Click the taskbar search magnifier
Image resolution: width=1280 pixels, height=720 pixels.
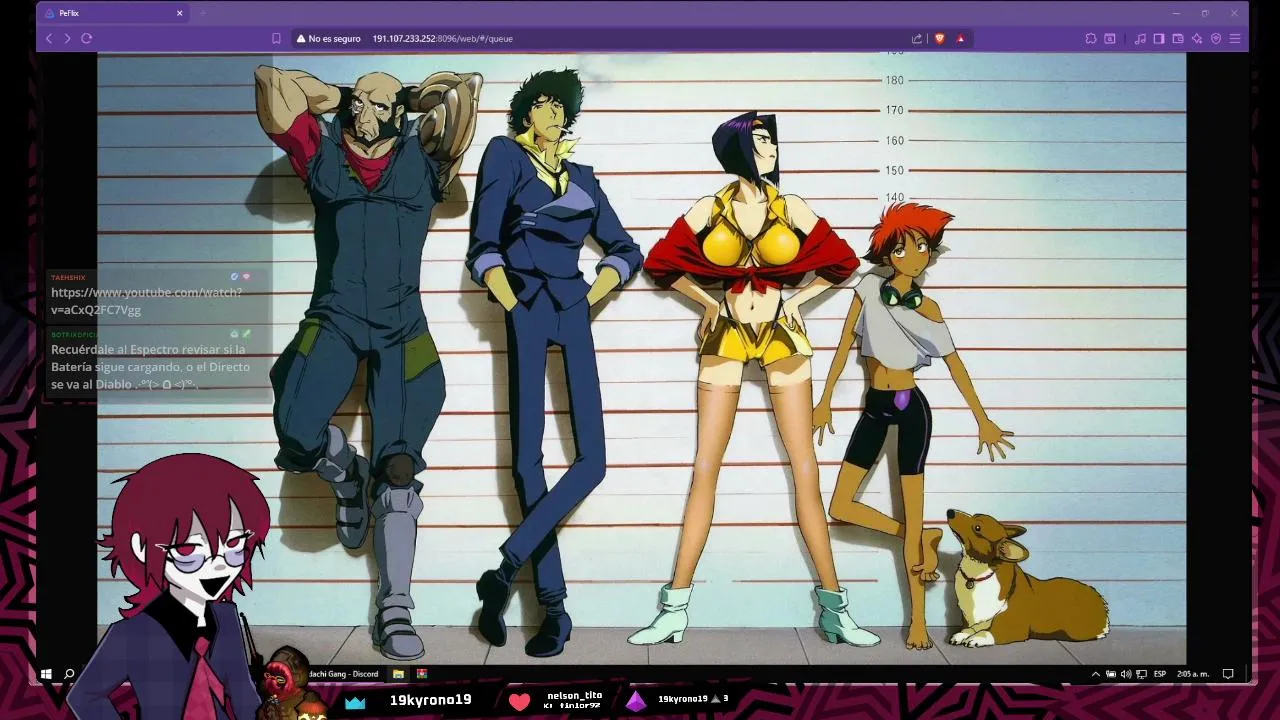point(69,674)
